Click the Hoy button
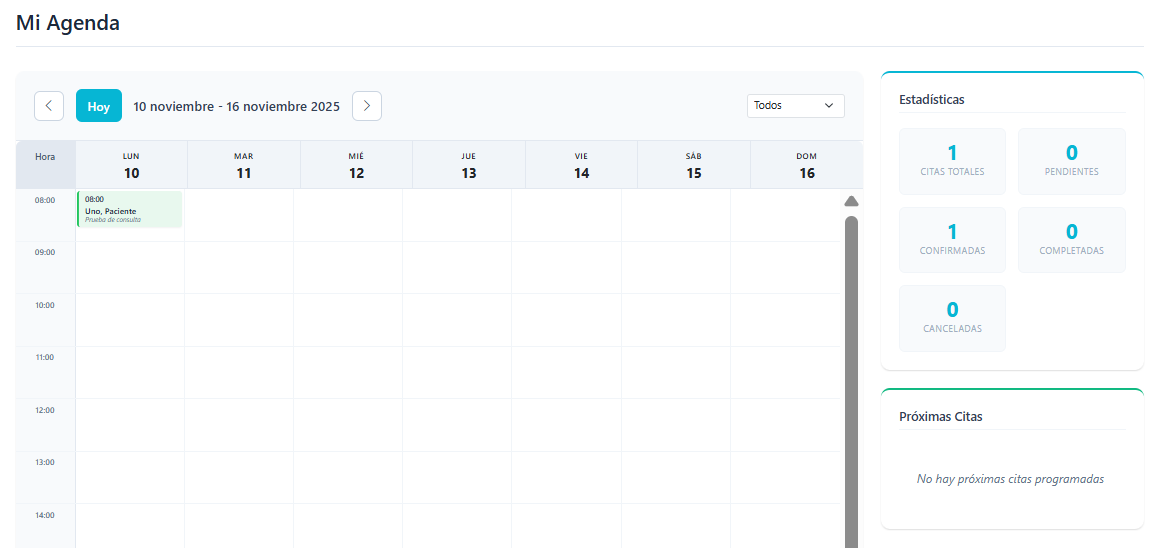Image resolution: width=1172 pixels, height=548 pixels. (x=99, y=106)
